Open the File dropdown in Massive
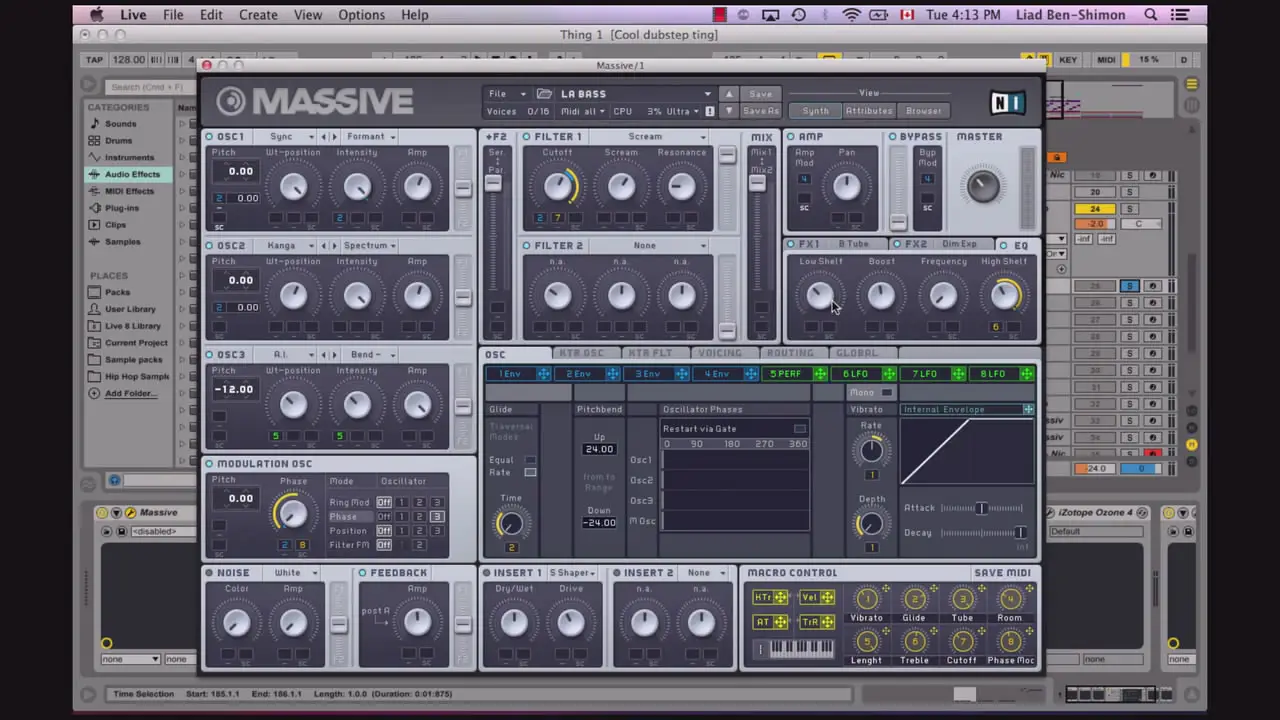 pyautogui.click(x=506, y=94)
